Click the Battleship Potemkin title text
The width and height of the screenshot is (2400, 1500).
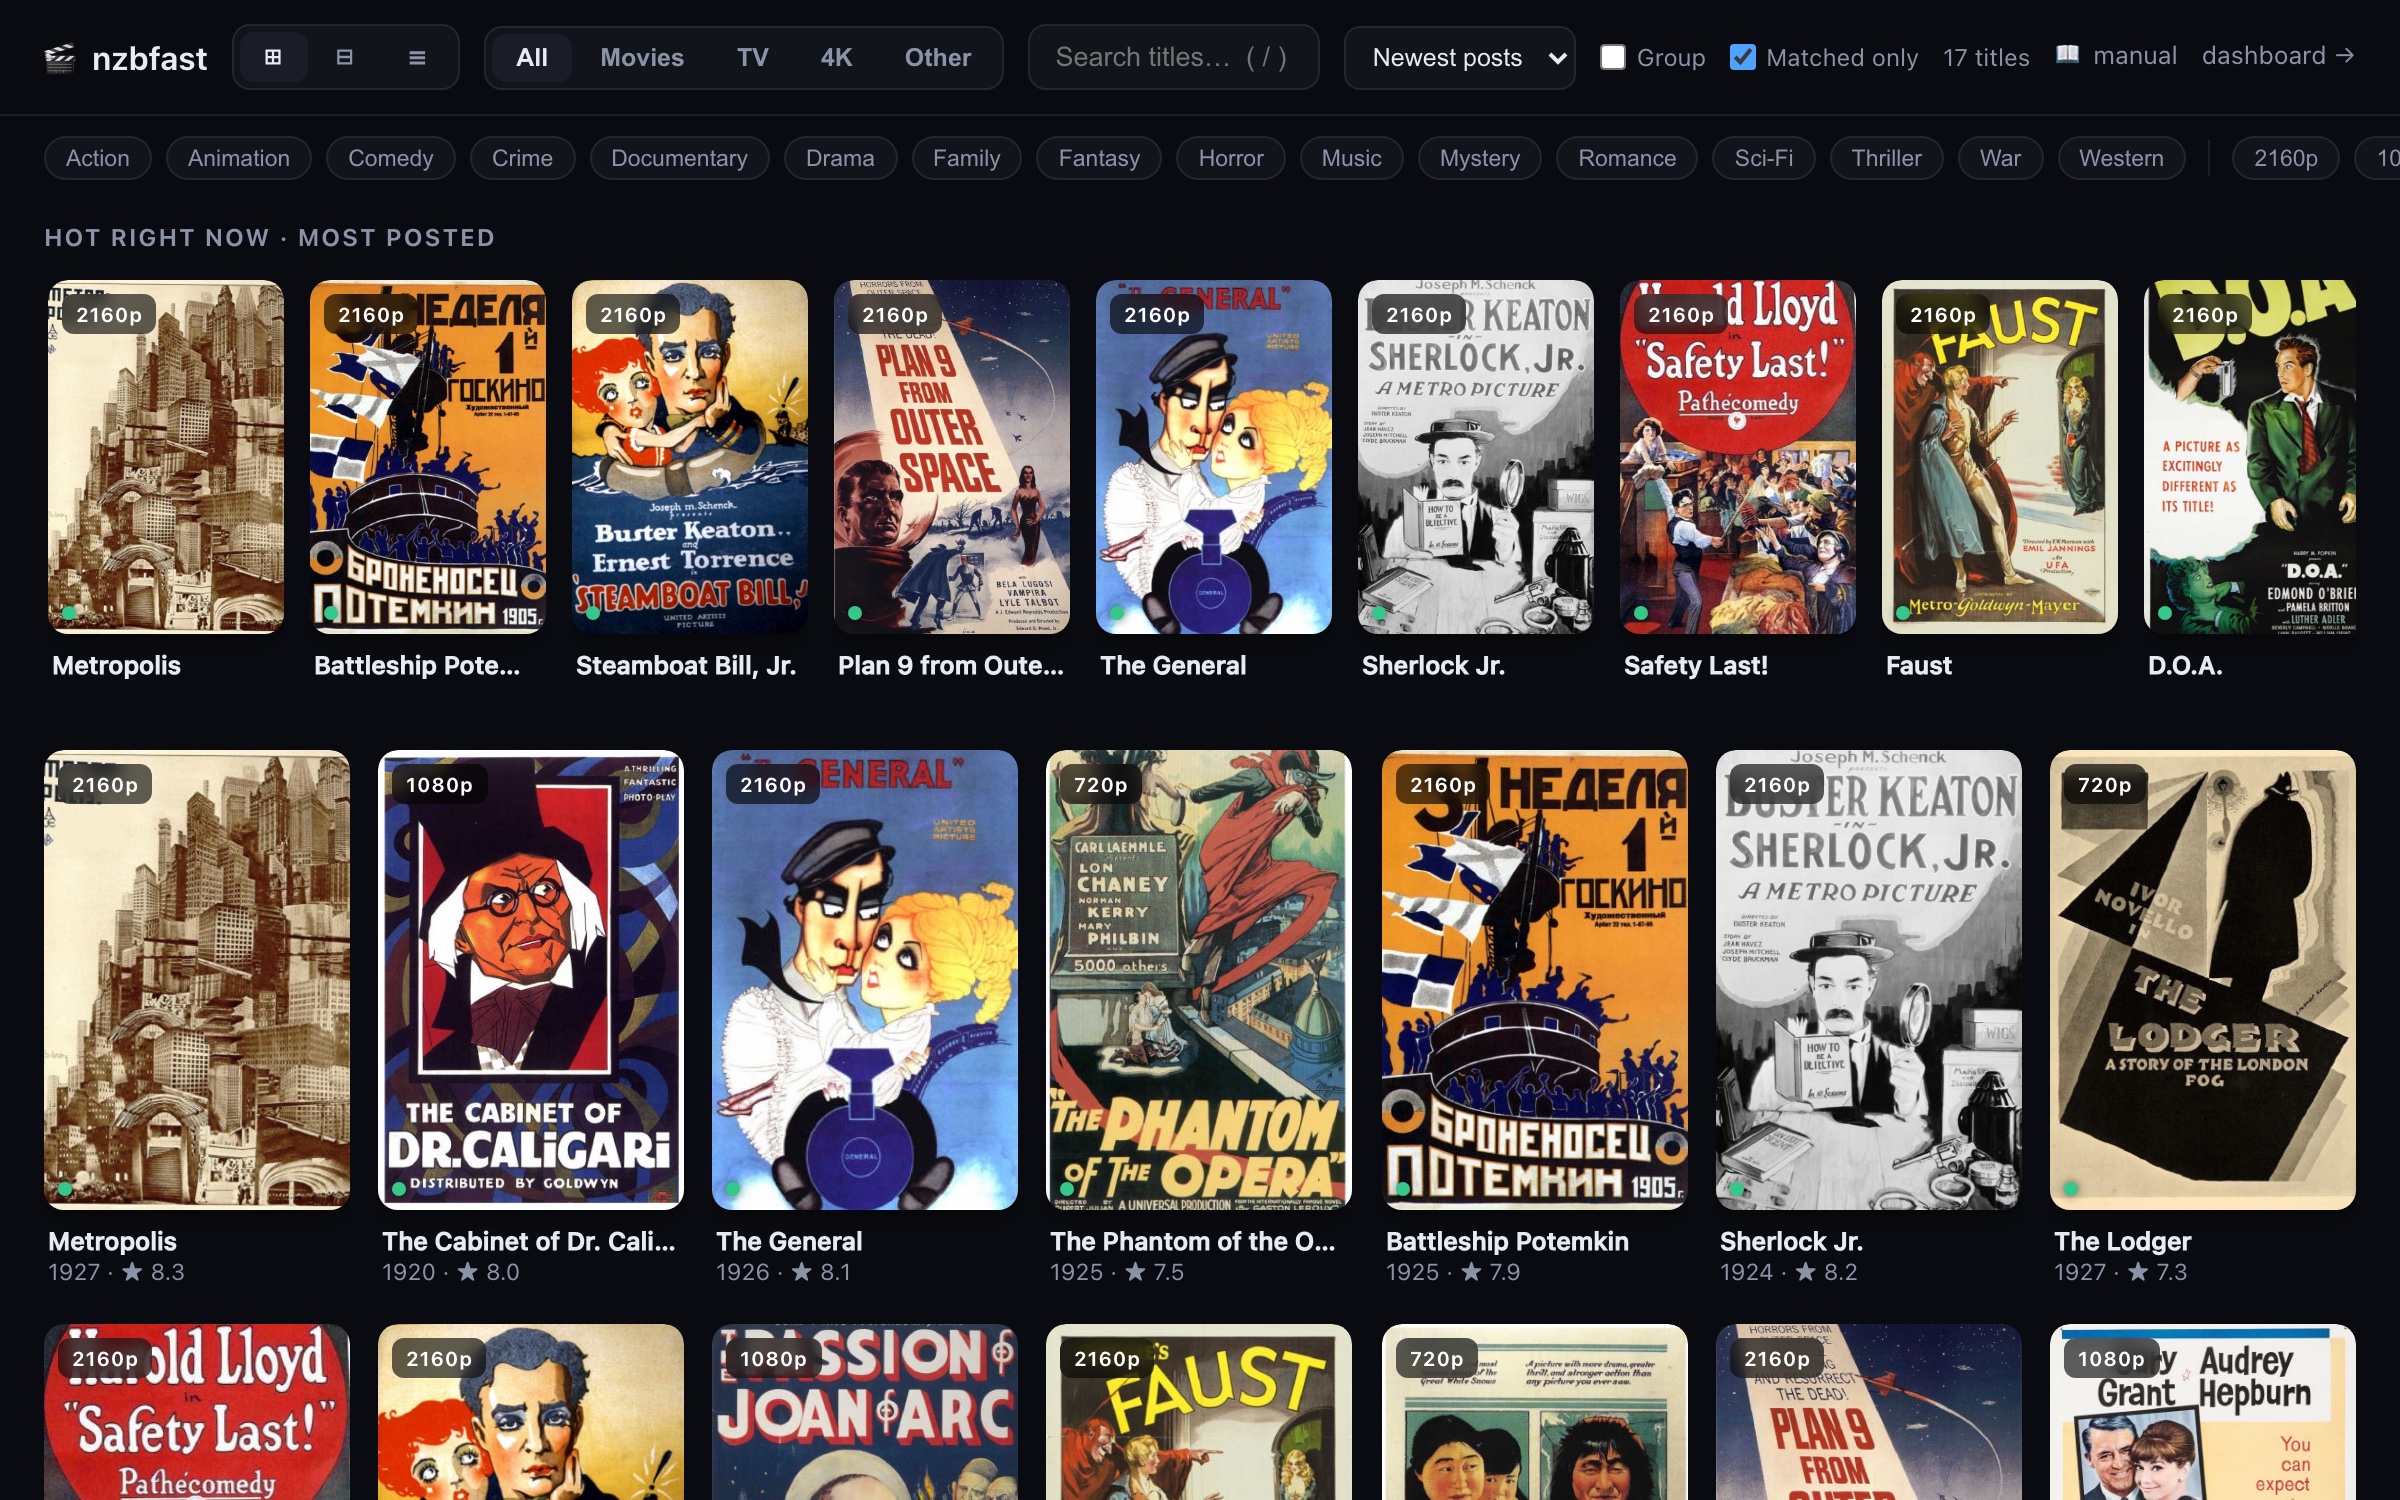click(x=1507, y=1241)
